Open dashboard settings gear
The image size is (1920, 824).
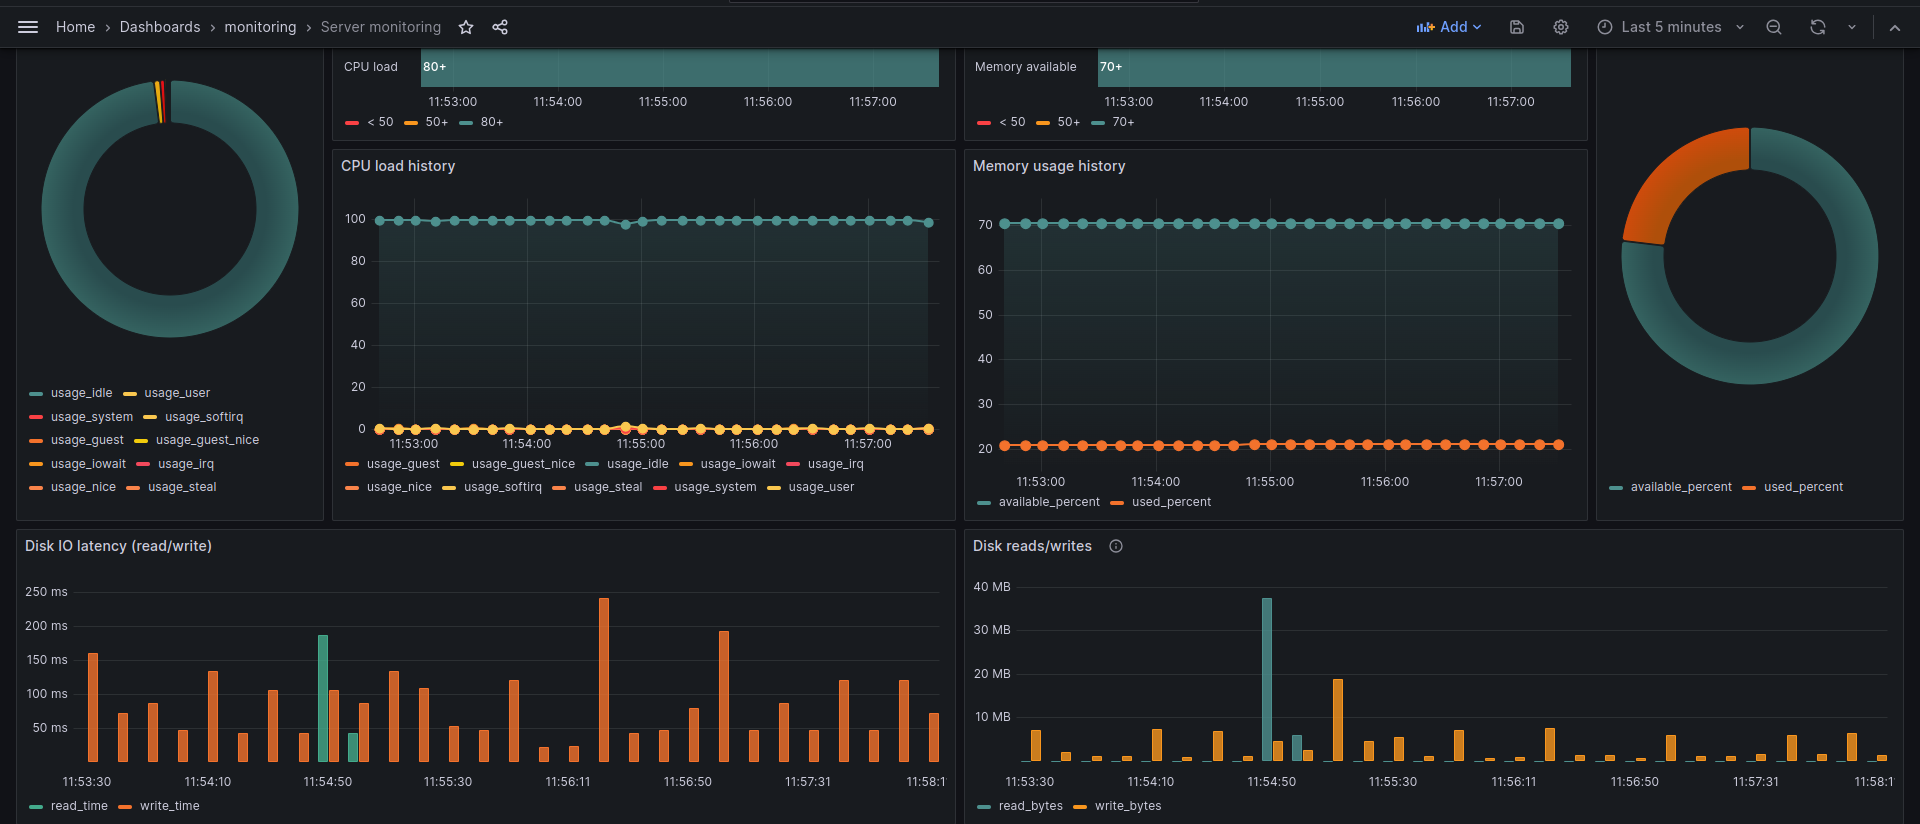coord(1561,27)
